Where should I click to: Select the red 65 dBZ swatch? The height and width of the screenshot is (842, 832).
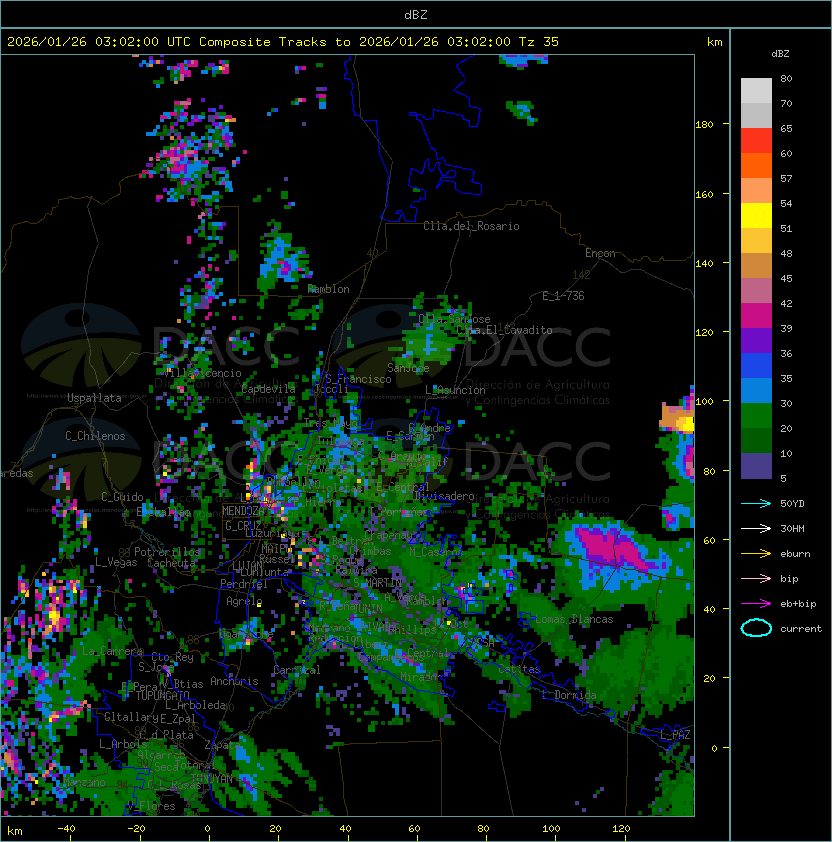(x=756, y=141)
